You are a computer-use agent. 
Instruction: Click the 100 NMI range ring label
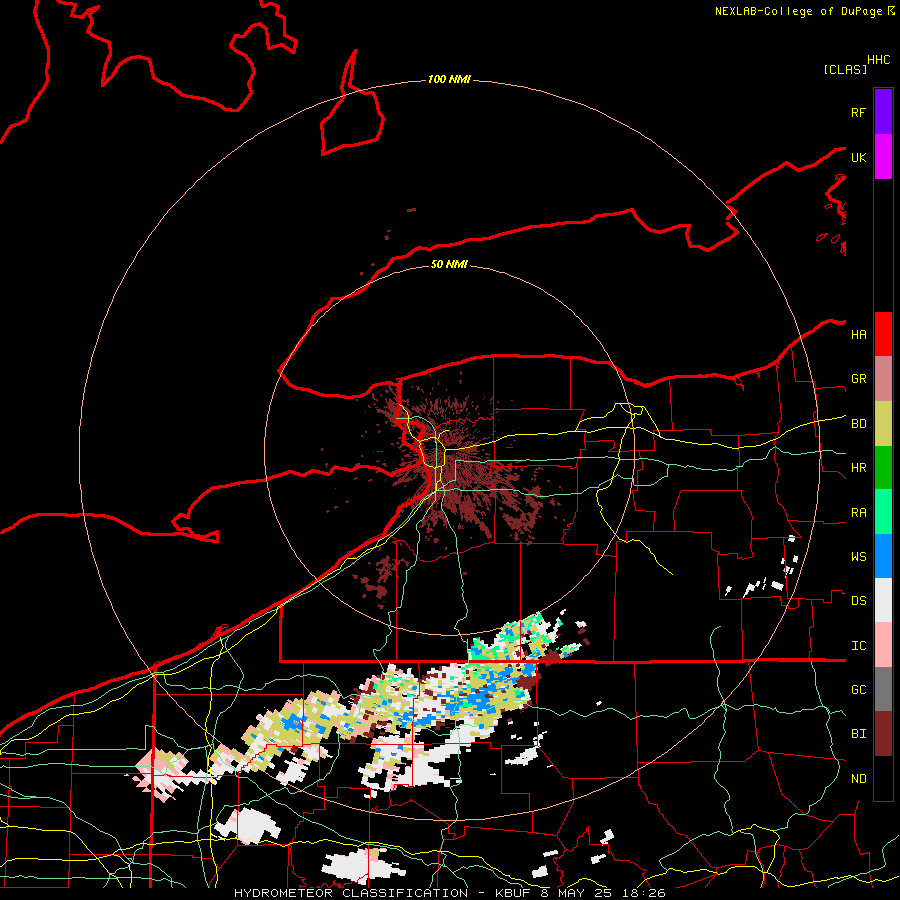(x=449, y=79)
